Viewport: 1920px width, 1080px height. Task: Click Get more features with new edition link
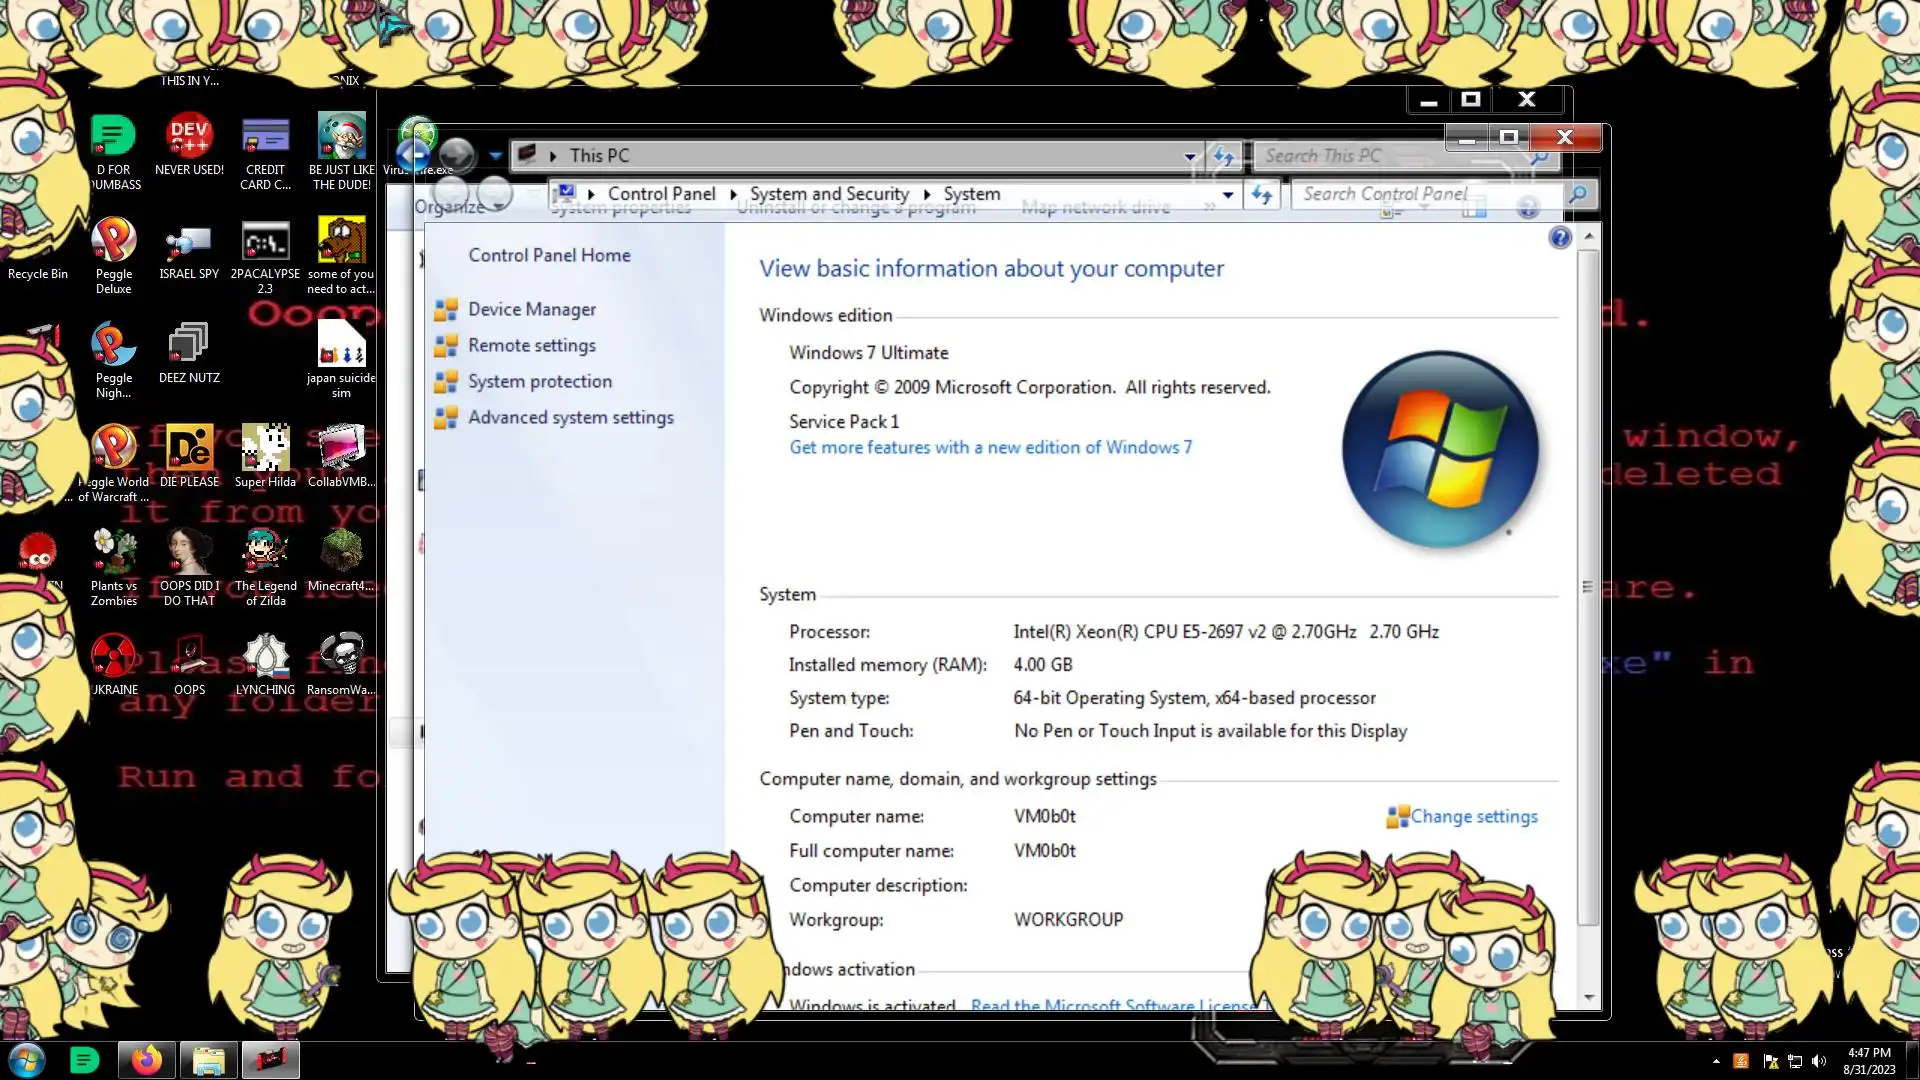[990, 448]
